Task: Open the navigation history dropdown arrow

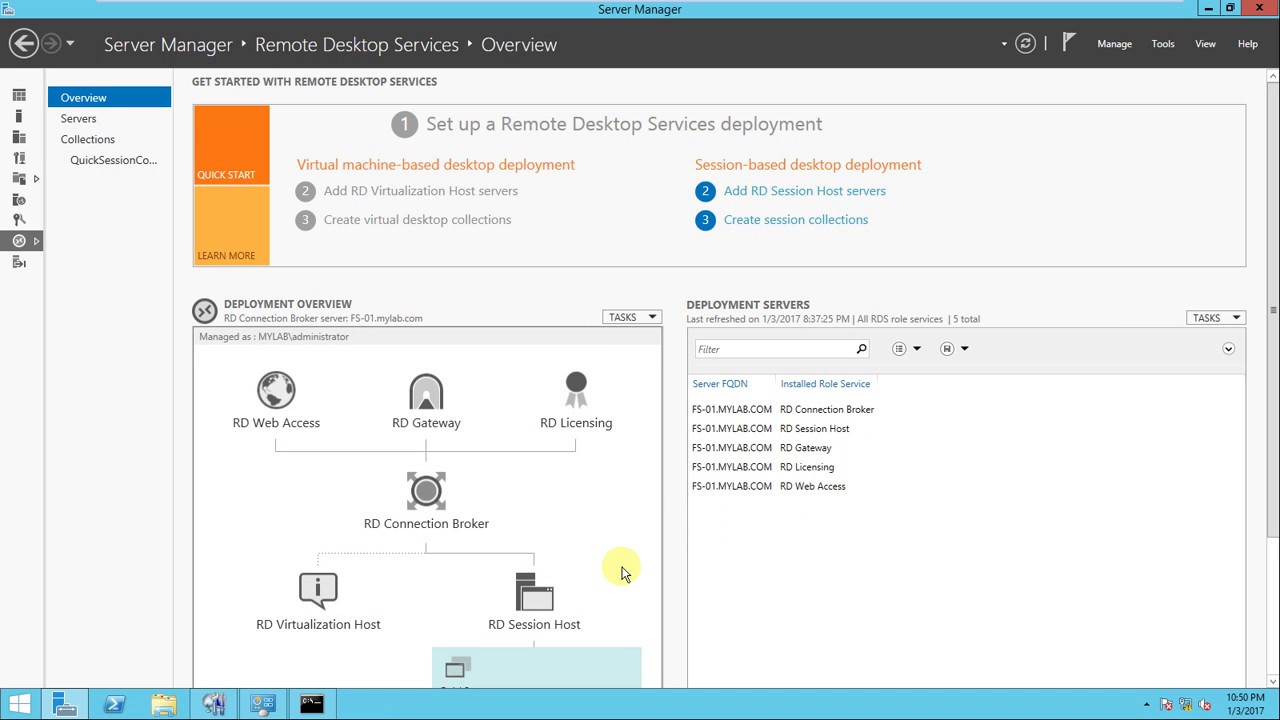Action: pyautogui.click(x=70, y=44)
